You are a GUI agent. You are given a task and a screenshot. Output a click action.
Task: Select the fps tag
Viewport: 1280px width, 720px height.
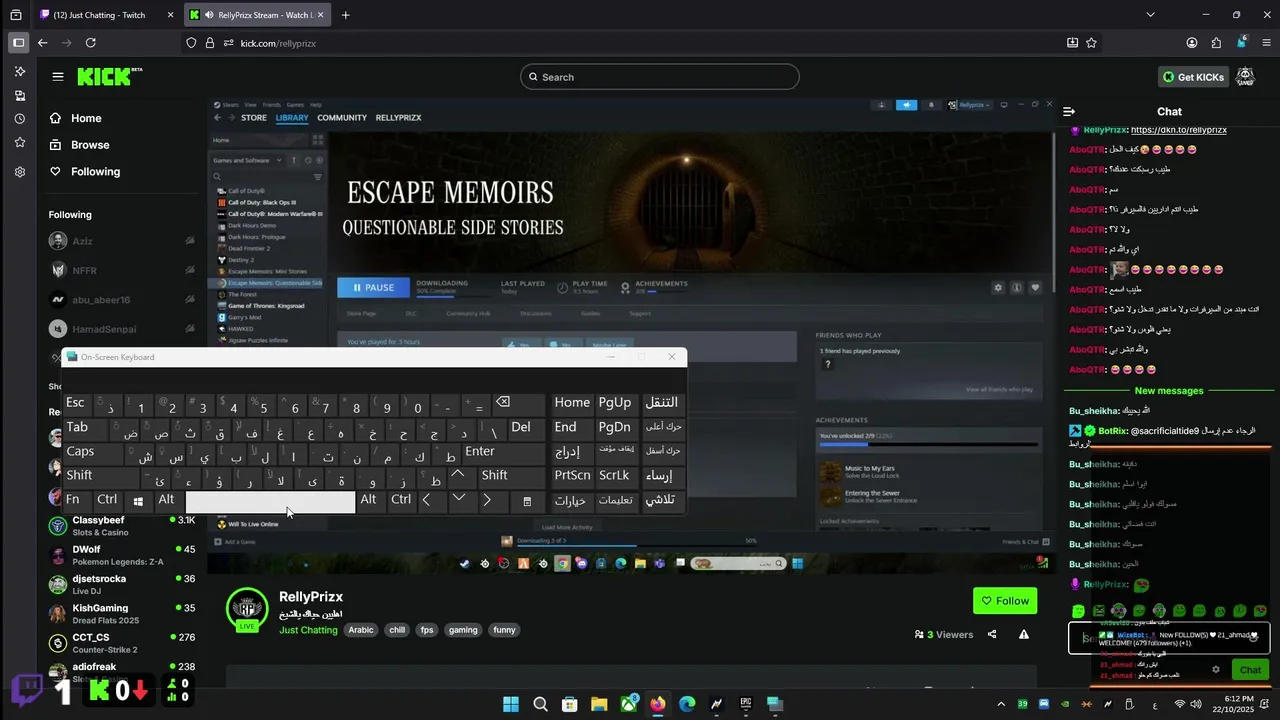[x=427, y=630]
